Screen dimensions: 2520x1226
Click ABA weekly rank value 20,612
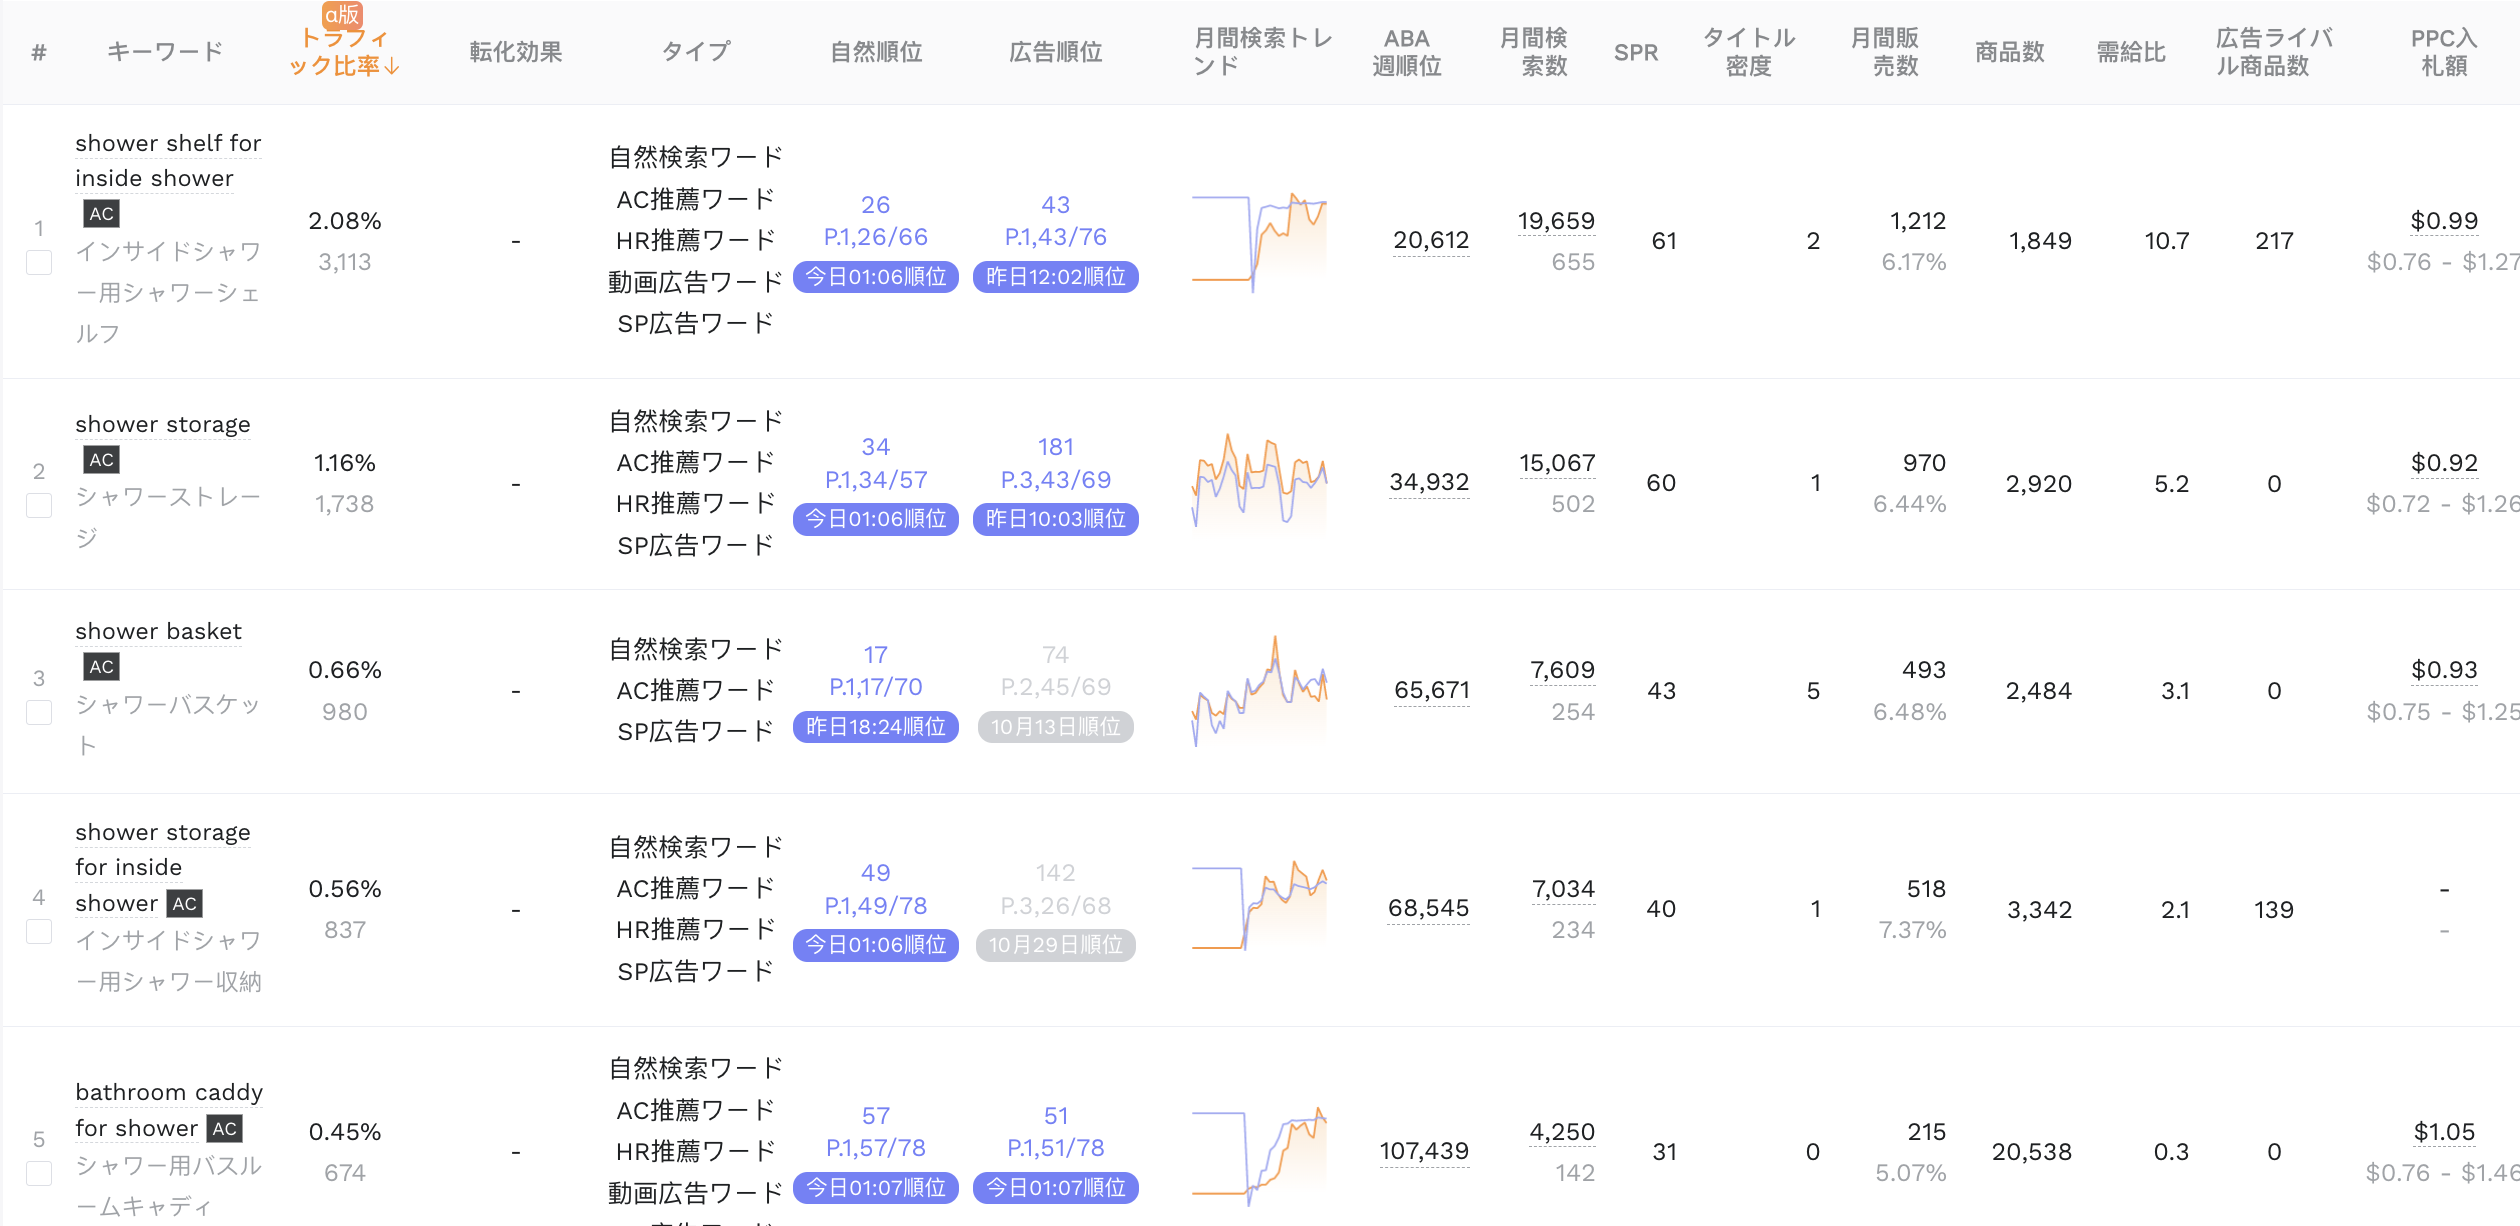point(1431,241)
